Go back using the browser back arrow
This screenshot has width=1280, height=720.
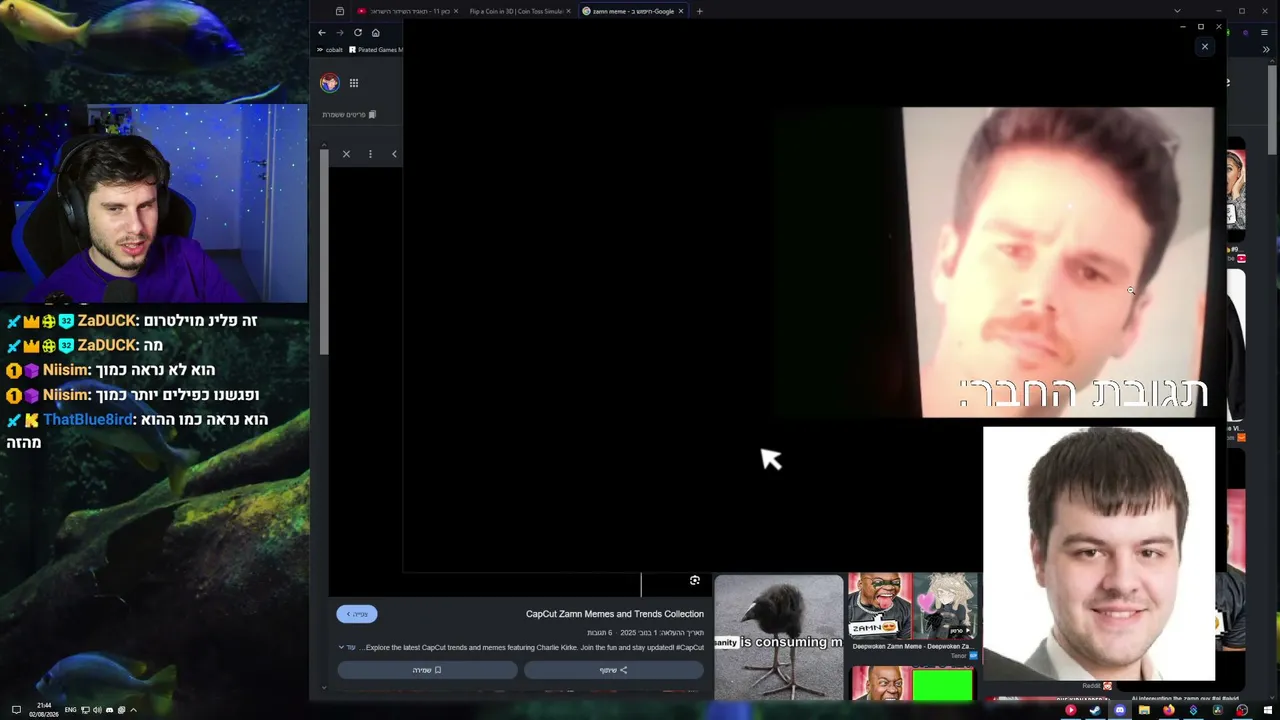coord(322,32)
